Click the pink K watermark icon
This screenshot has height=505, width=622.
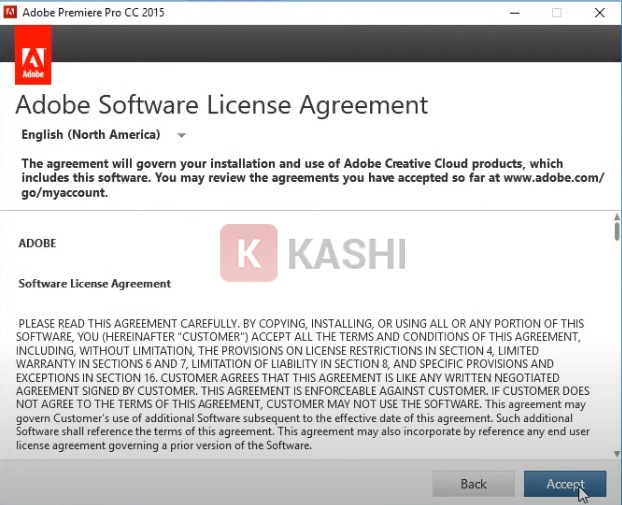248,253
